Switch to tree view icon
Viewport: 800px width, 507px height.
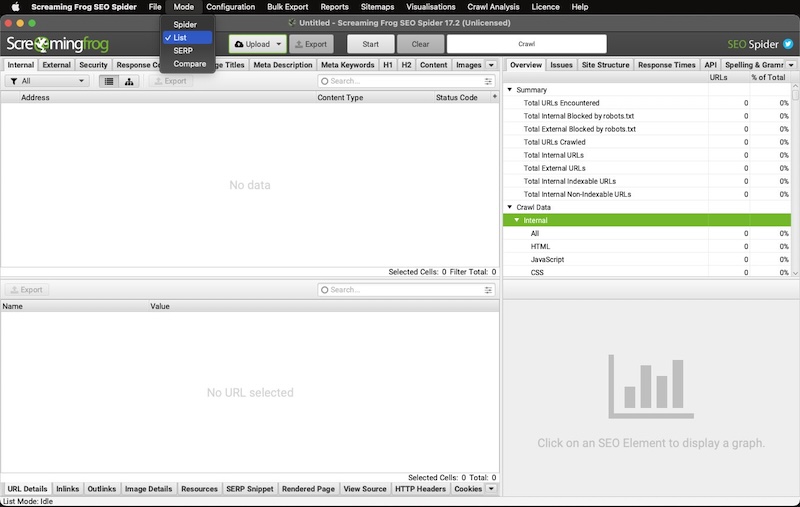tap(129, 81)
